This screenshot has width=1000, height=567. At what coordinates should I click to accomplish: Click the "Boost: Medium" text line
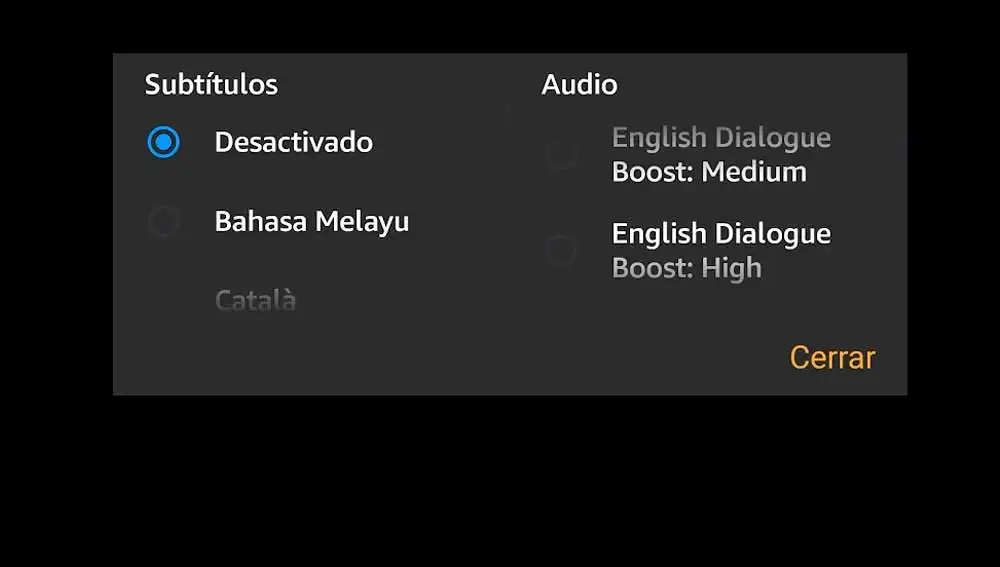pyautogui.click(x=709, y=172)
